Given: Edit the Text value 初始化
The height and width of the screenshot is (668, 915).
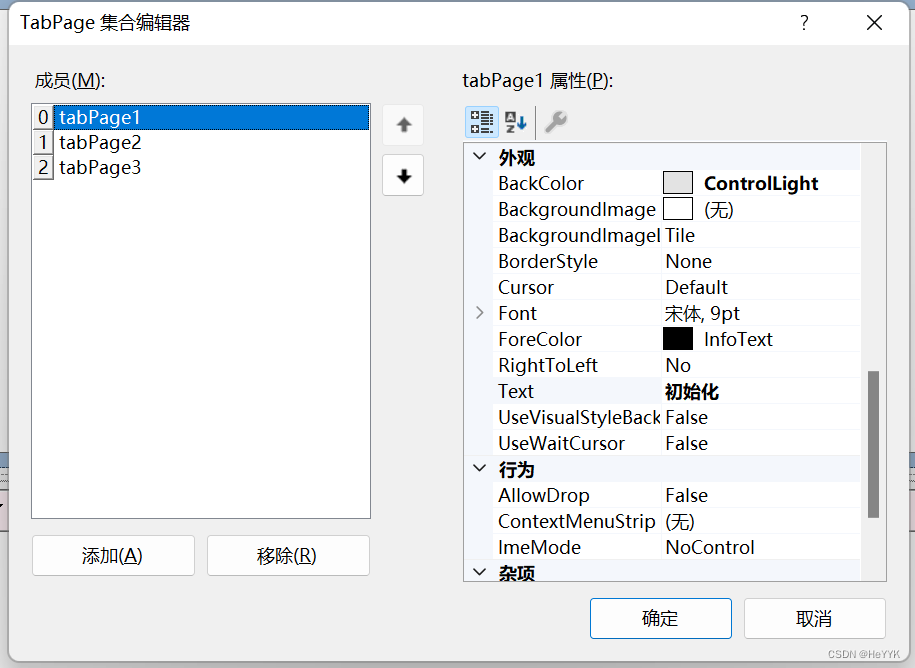Looking at the screenshot, I should coord(692,391).
